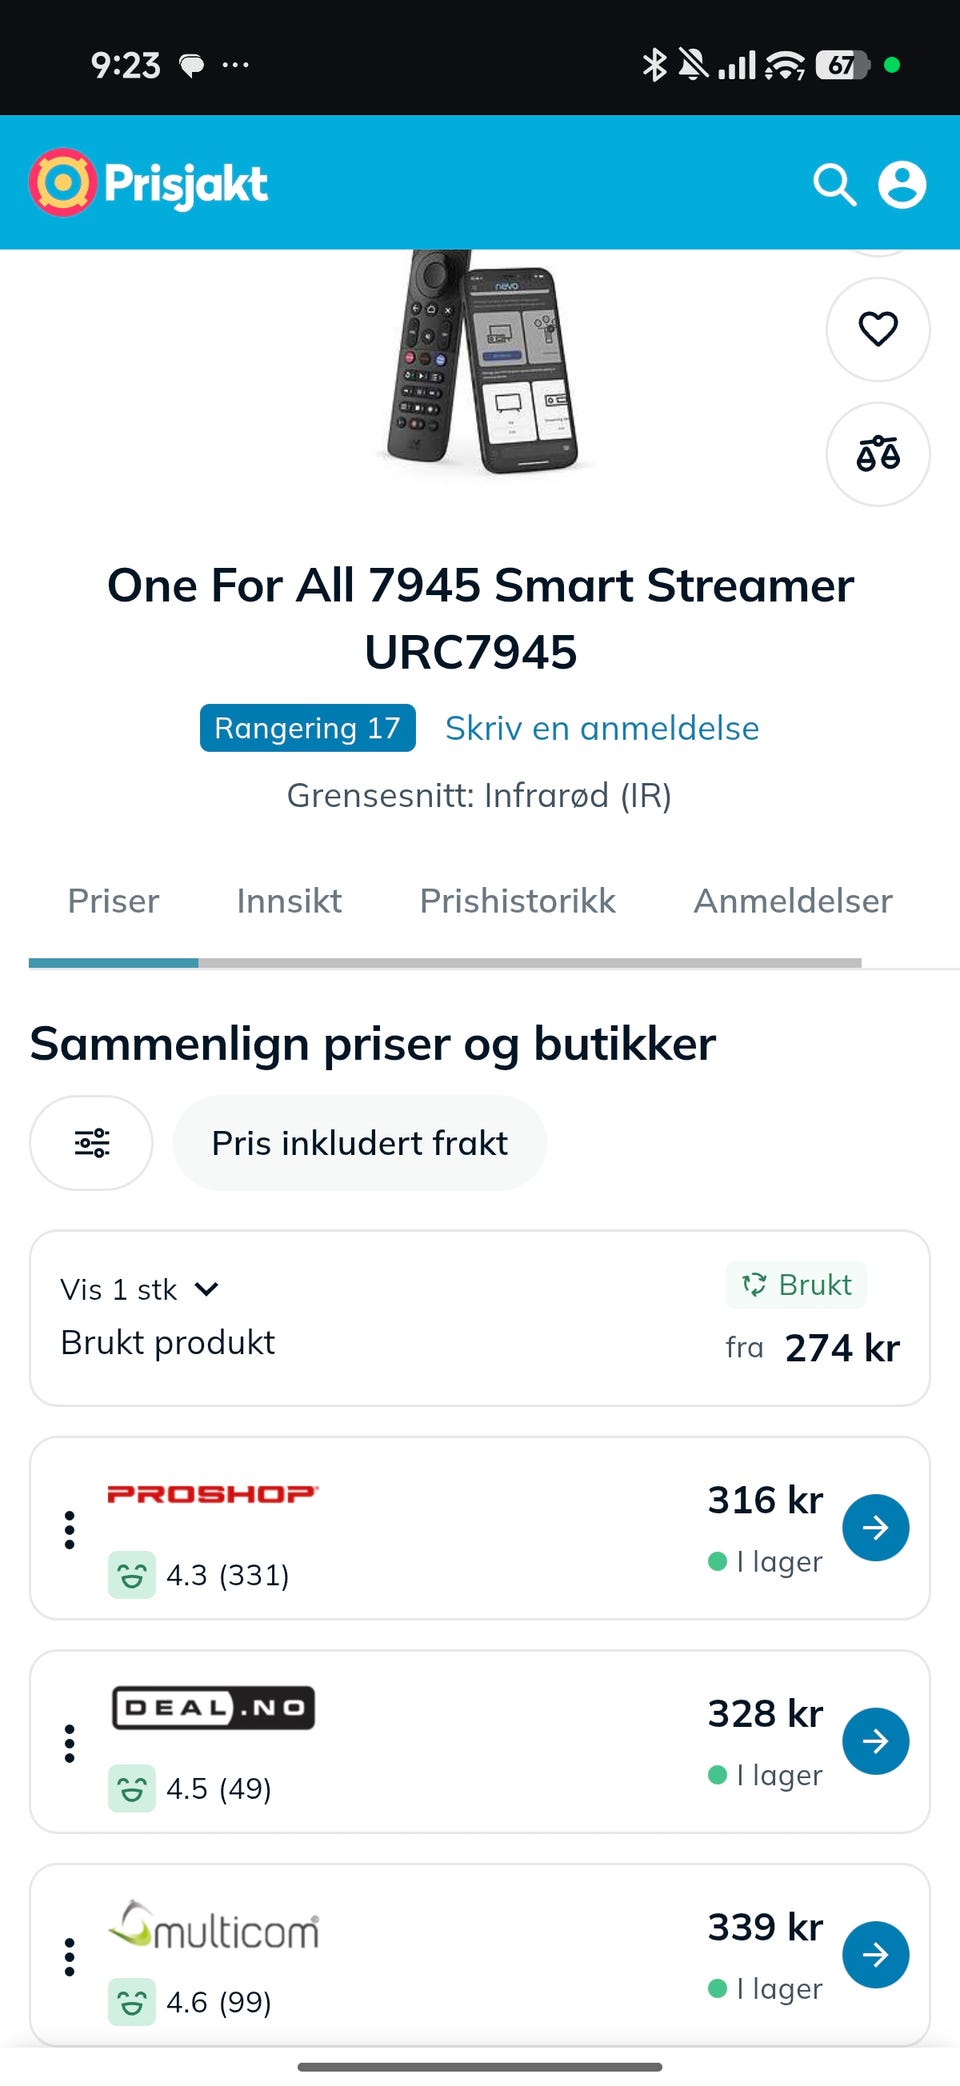Open the user profile icon
The width and height of the screenshot is (960, 2086).
[902, 185]
